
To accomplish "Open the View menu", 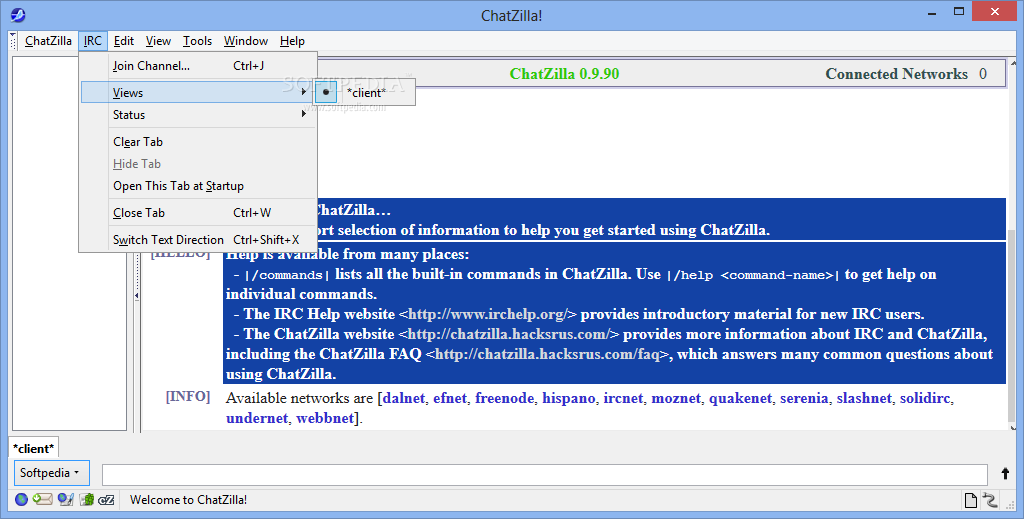I will coord(158,41).
